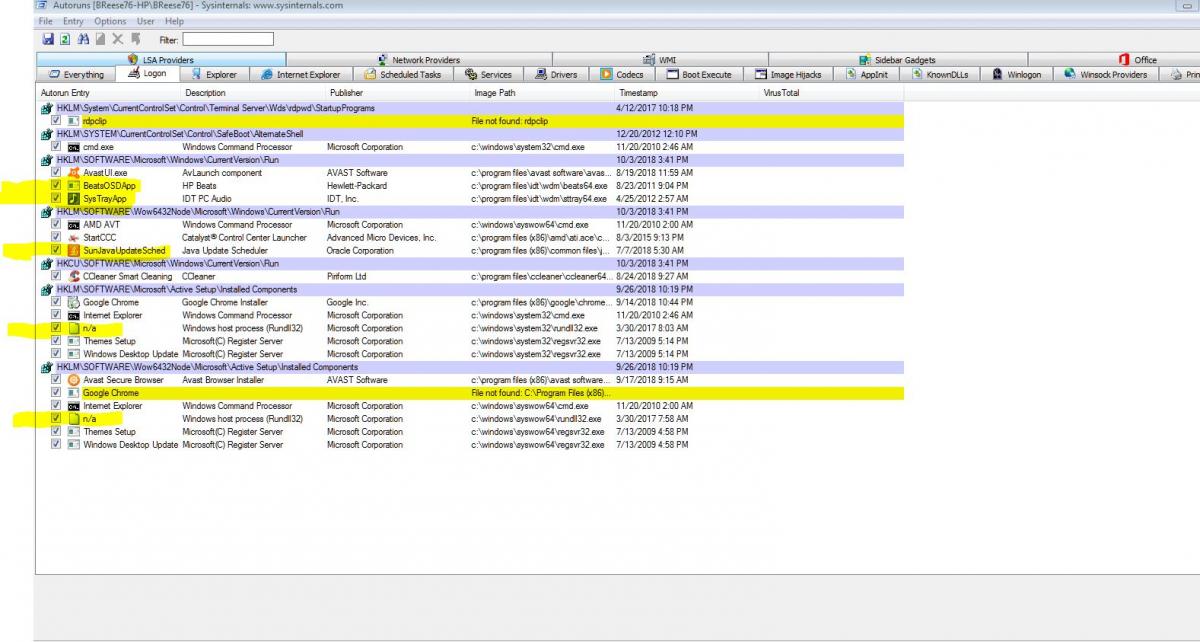Click the AMD AVT command prompt icon
This screenshot has width=1200, height=642.
coord(73,225)
